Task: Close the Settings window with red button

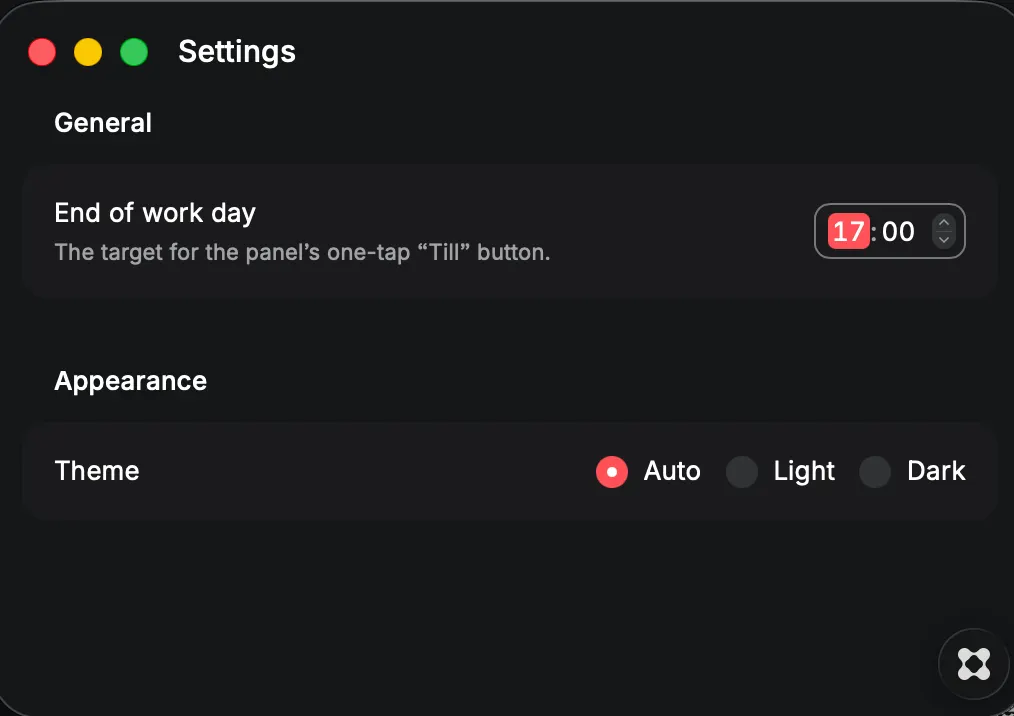Action: click(x=42, y=52)
